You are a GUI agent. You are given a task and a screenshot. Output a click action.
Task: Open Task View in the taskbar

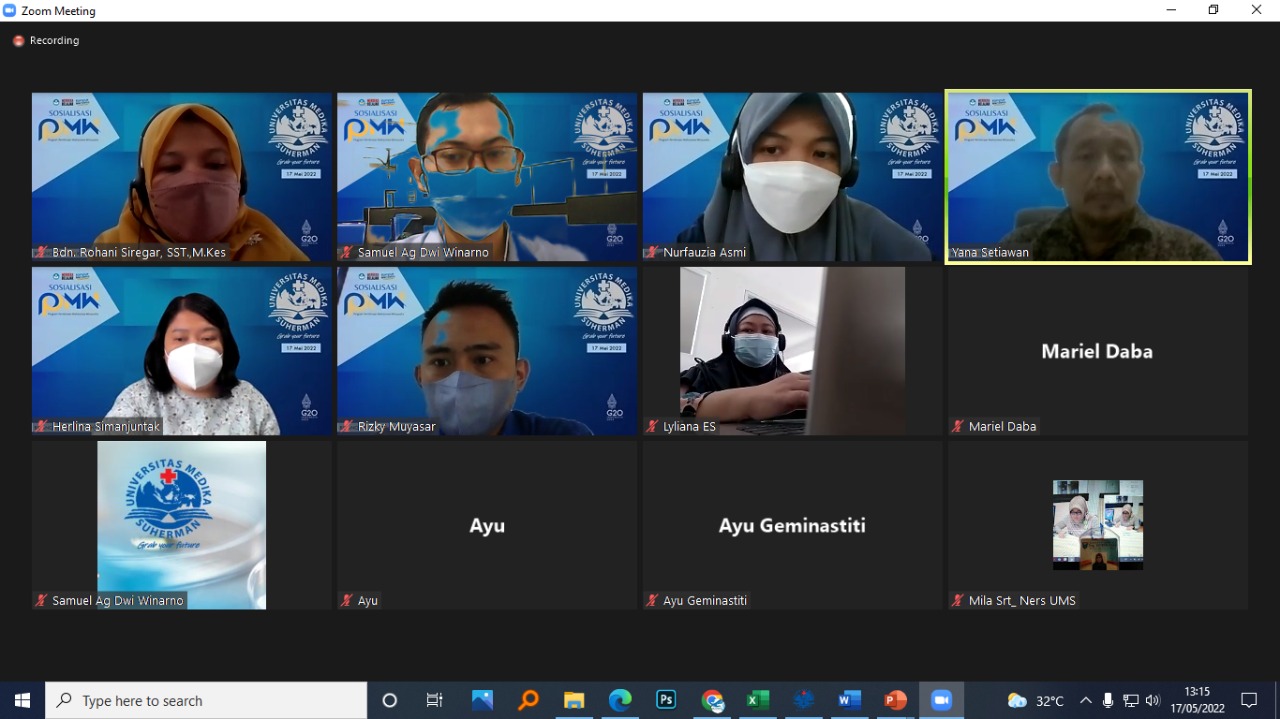[435, 700]
